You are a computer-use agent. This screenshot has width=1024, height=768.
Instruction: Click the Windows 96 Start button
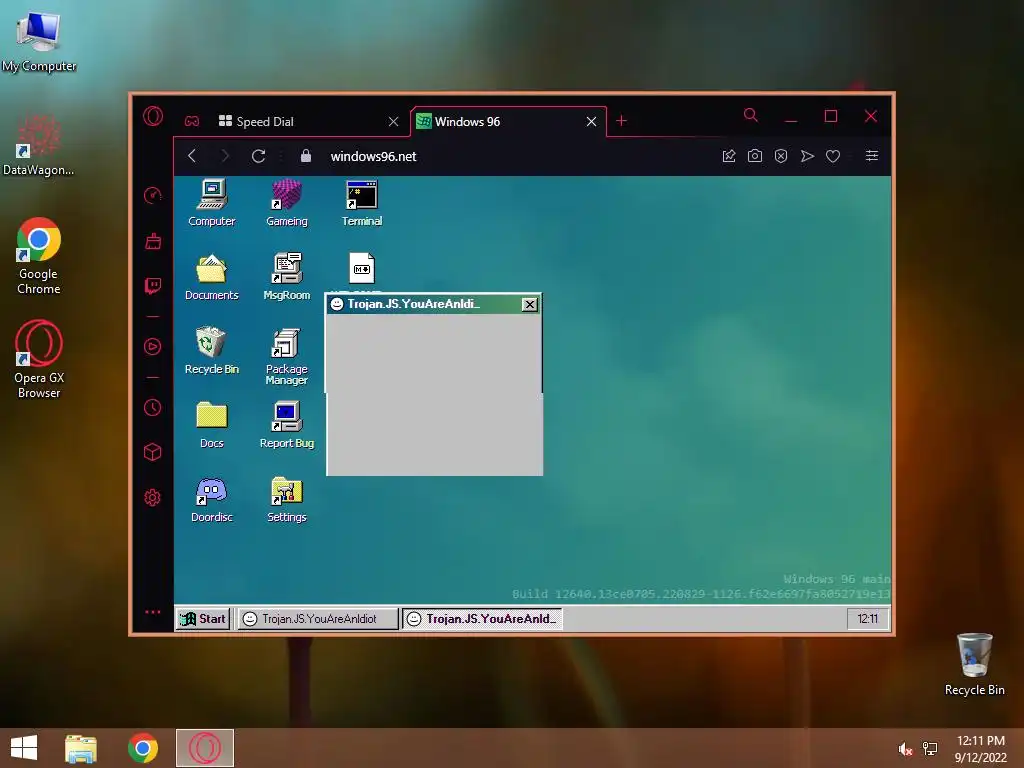[x=203, y=618]
